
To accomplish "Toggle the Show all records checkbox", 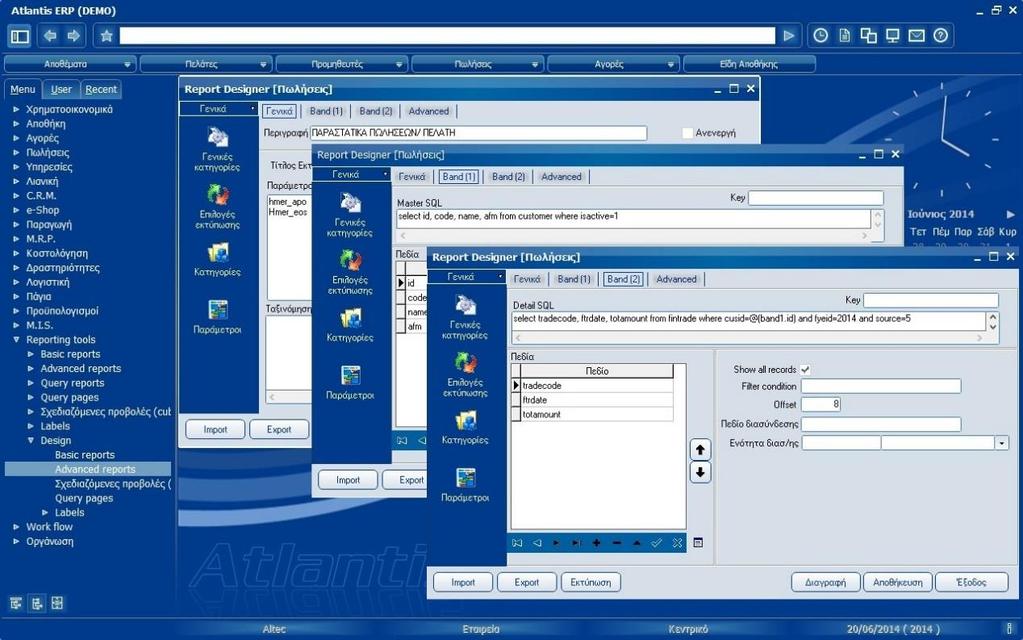I will tap(806, 369).
